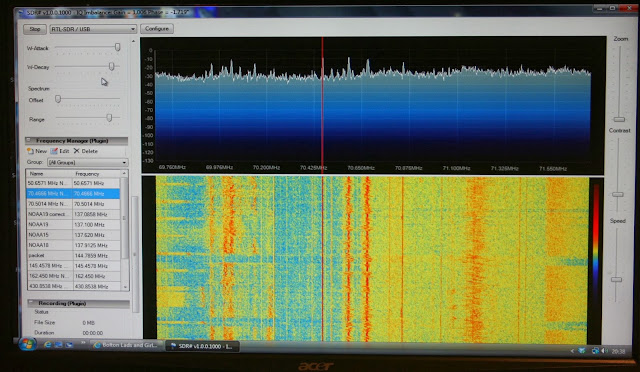Select the packet 144.7859 MHz entry

click(x=73, y=255)
